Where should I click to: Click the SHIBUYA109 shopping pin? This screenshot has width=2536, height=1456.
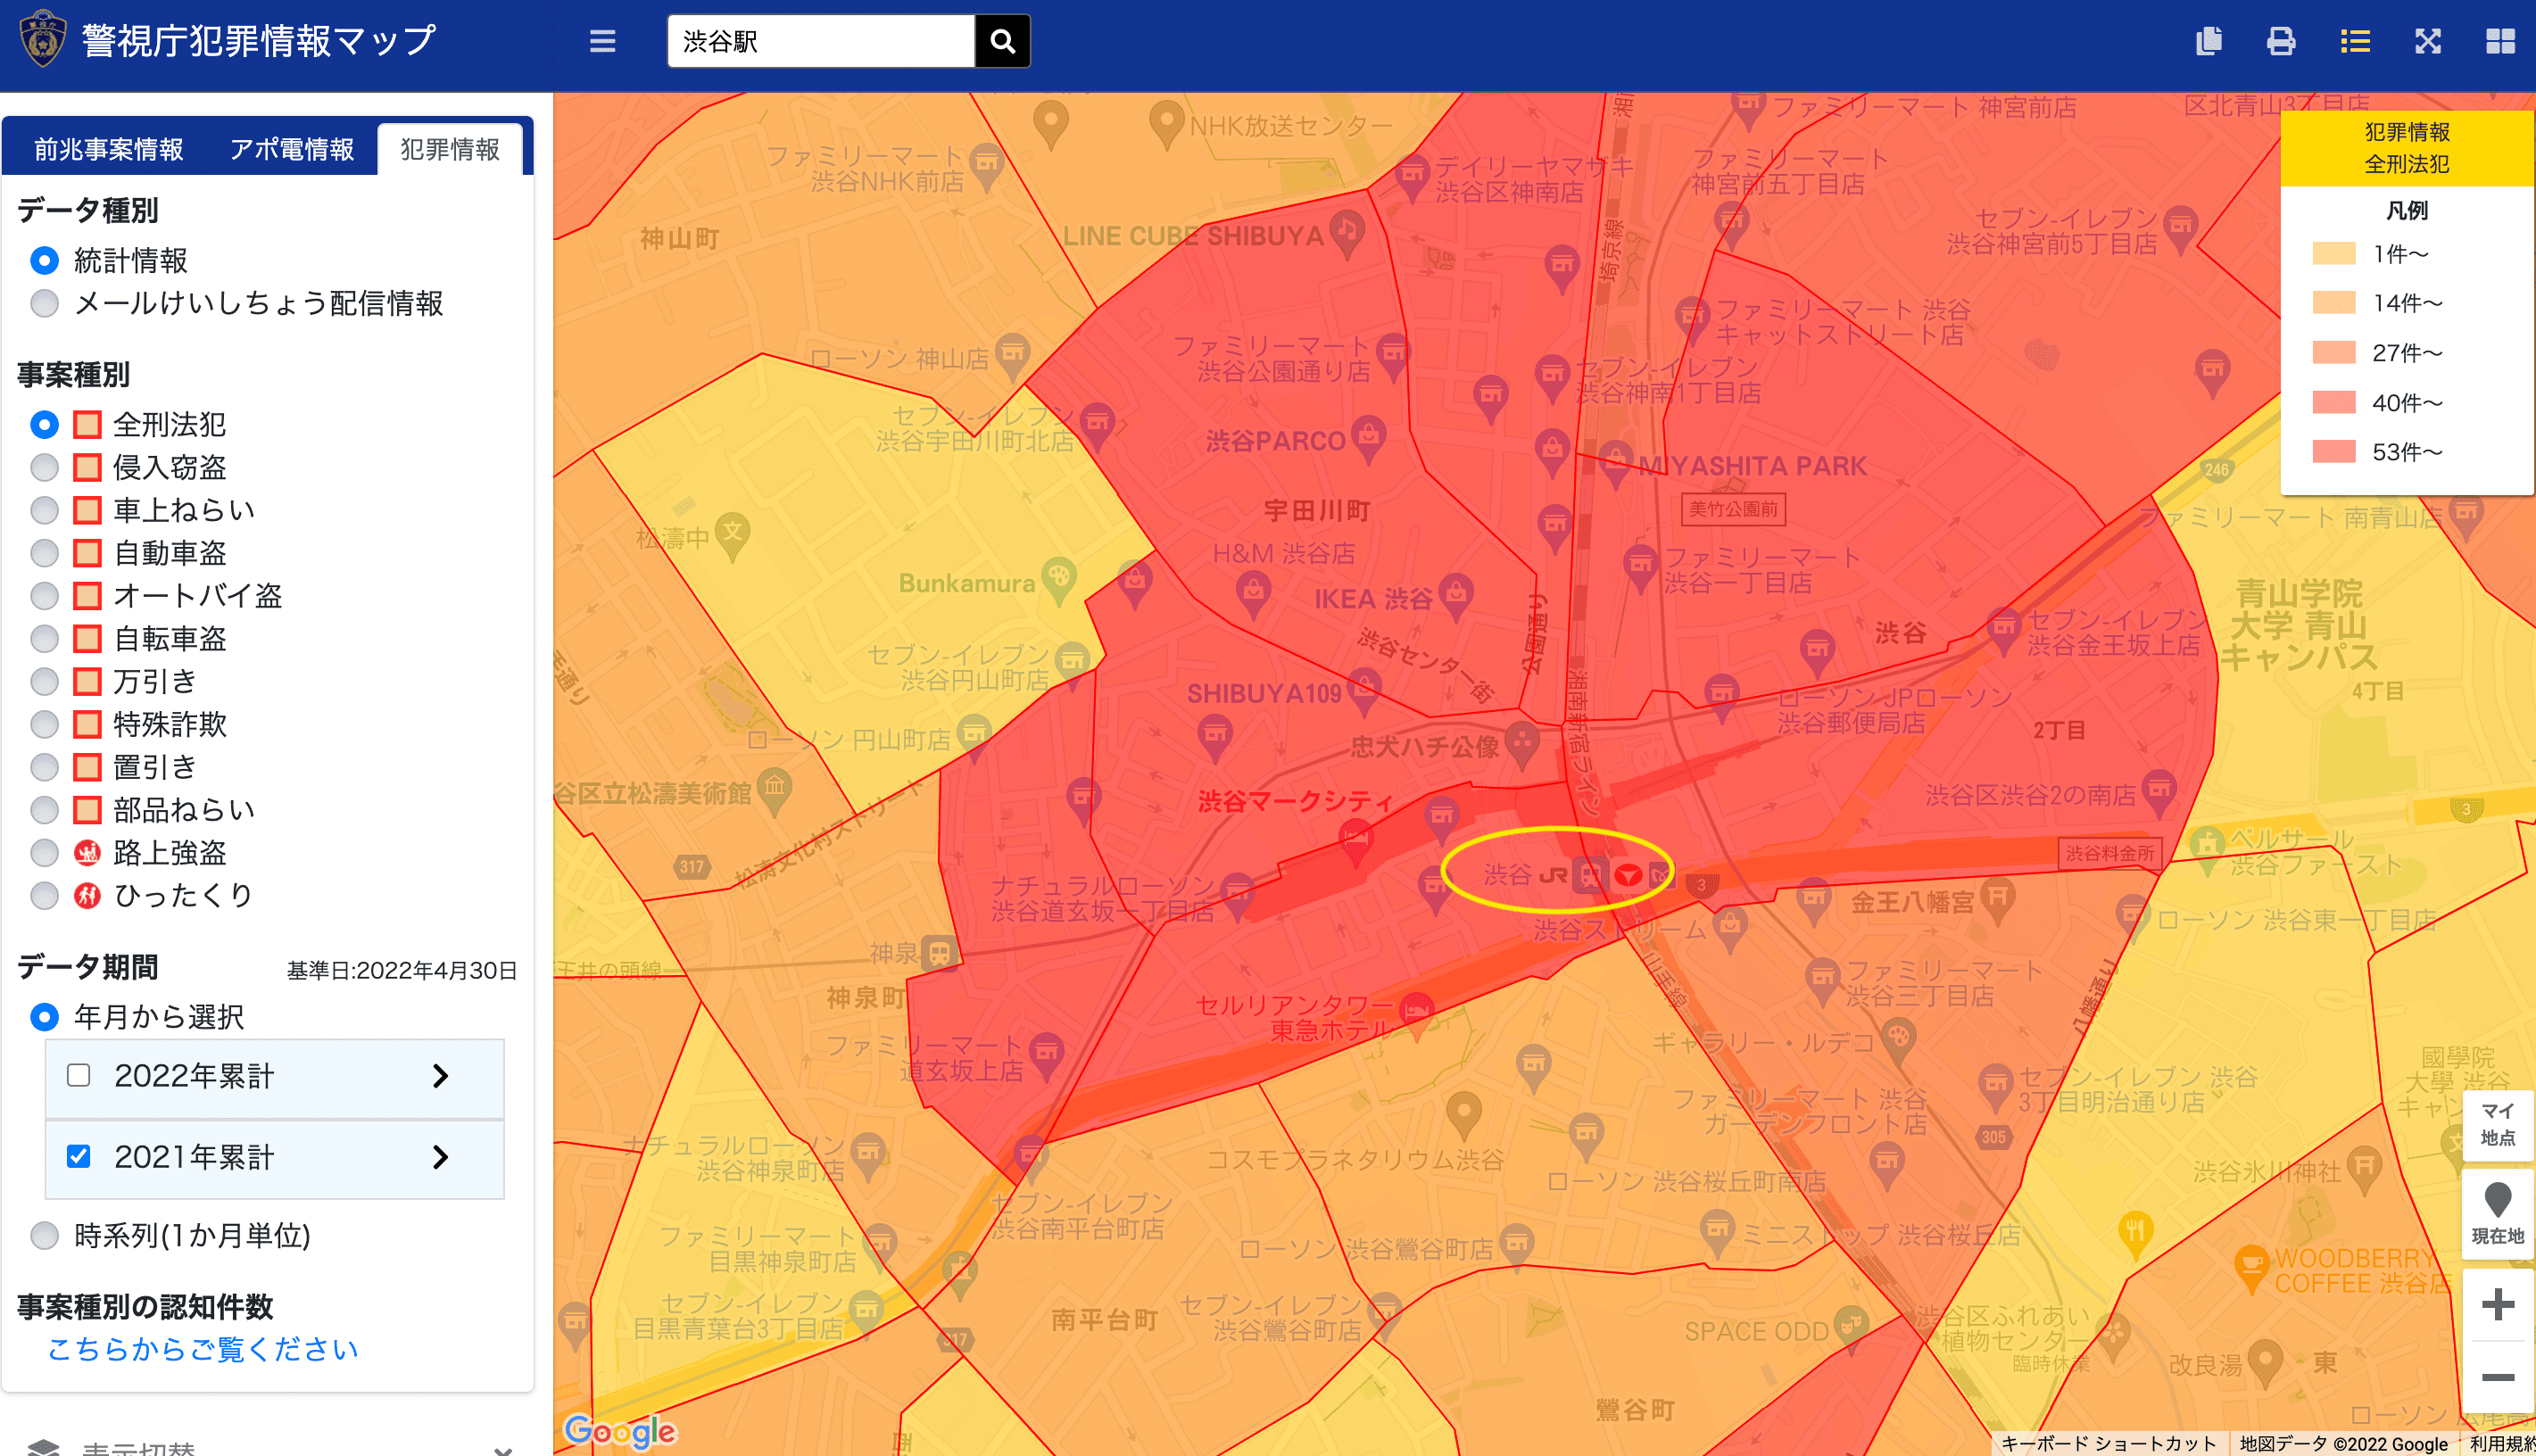(1364, 690)
